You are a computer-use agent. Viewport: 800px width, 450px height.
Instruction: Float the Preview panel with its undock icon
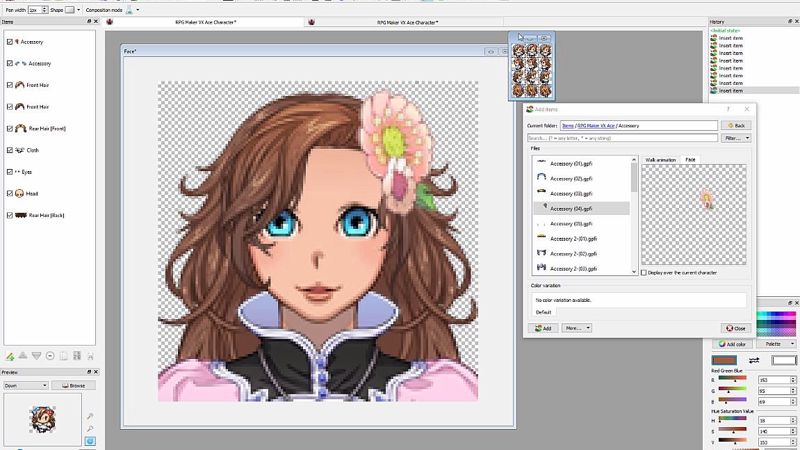89,372
